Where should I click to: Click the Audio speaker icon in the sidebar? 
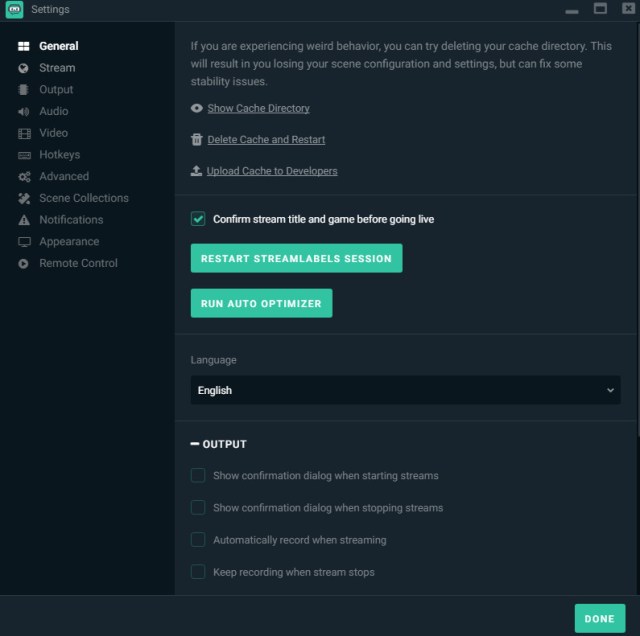(x=23, y=111)
